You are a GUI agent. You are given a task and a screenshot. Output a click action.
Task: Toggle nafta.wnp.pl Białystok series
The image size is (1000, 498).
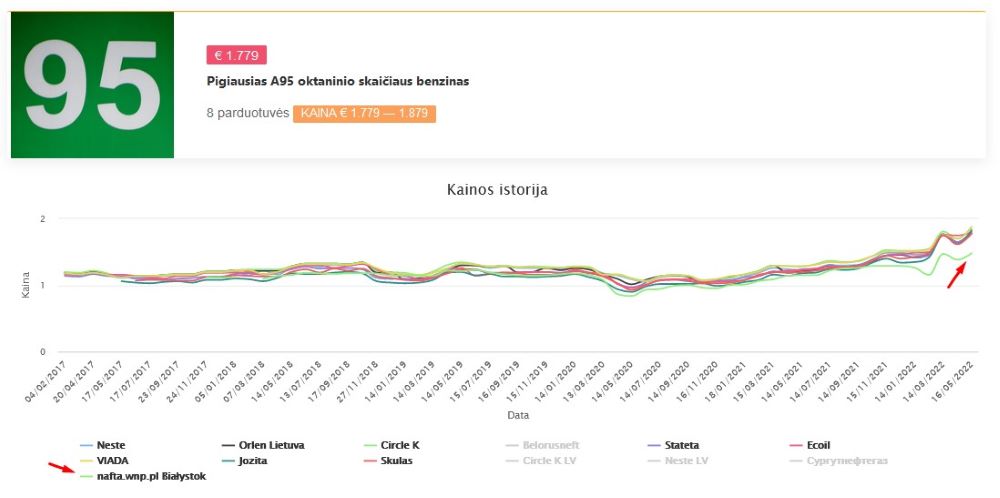(142, 476)
